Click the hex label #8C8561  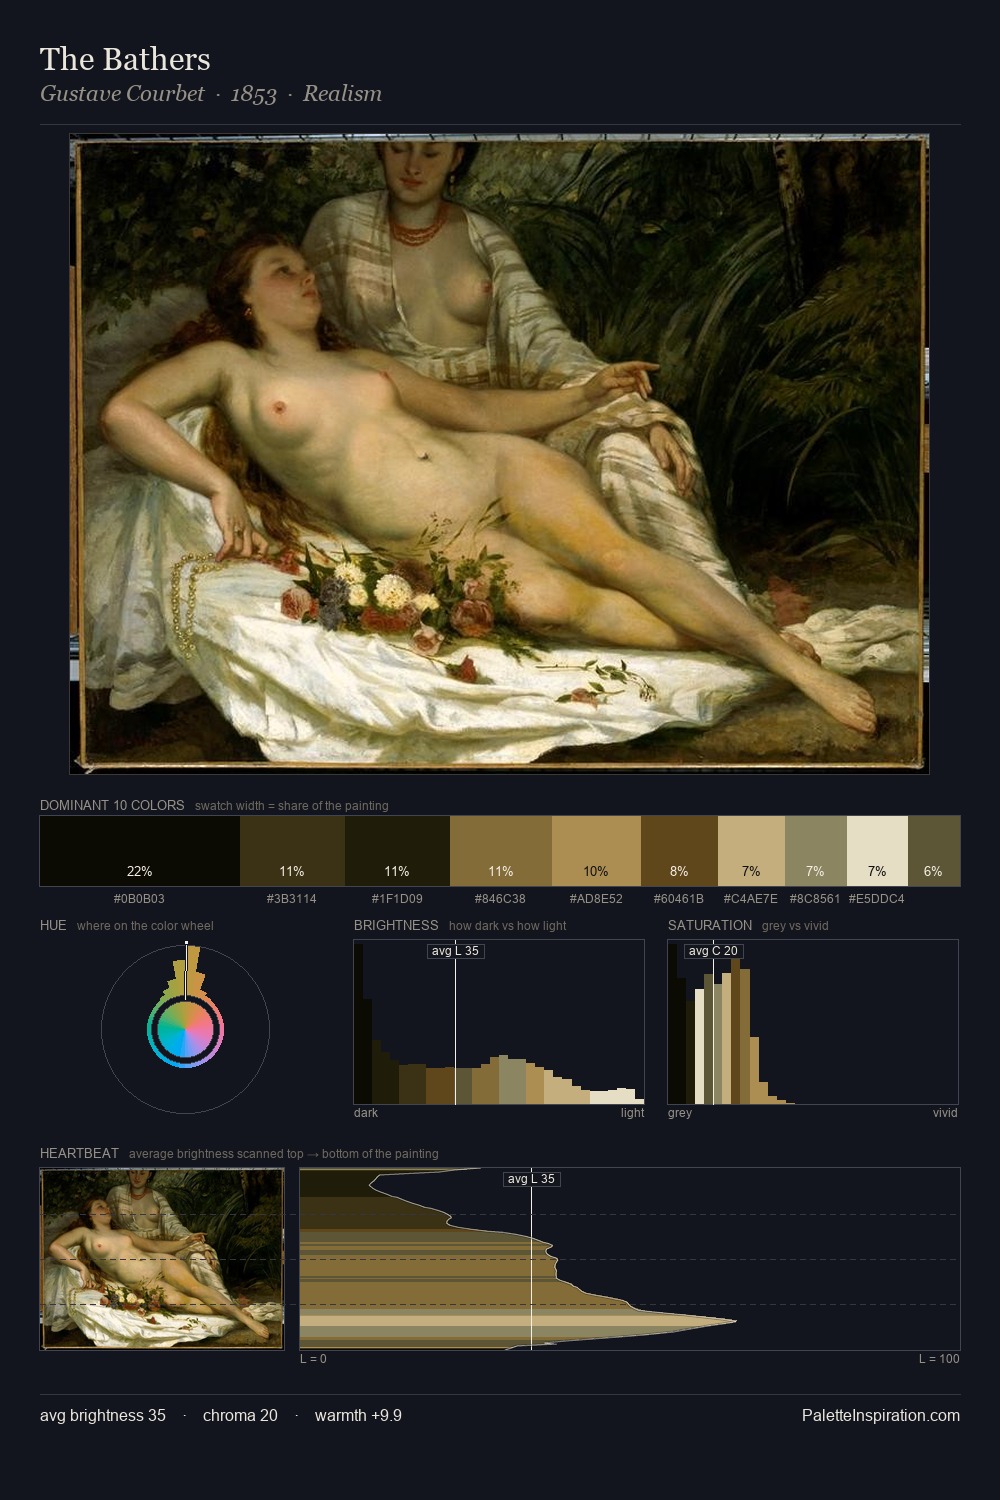(x=815, y=899)
